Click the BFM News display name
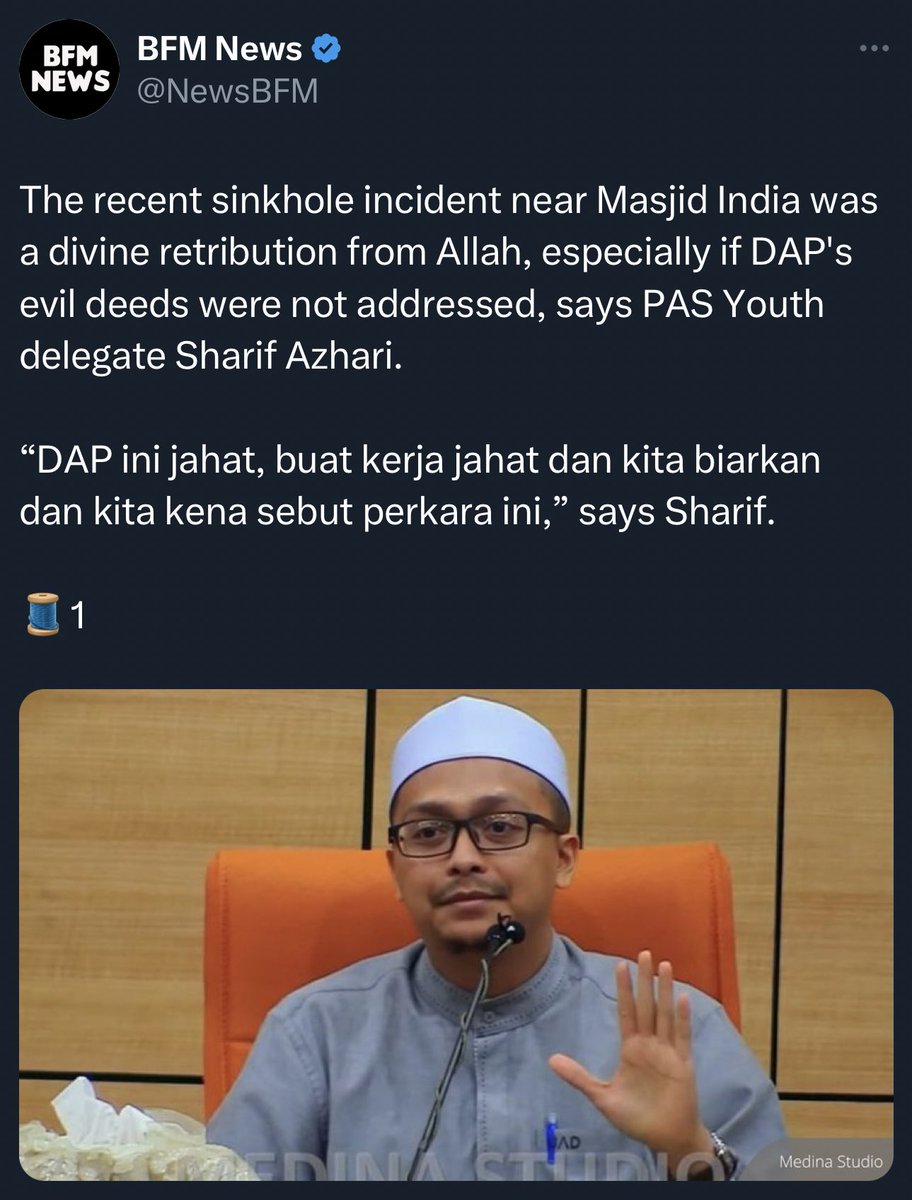This screenshot has width=912, height=1200. [220, 47]
